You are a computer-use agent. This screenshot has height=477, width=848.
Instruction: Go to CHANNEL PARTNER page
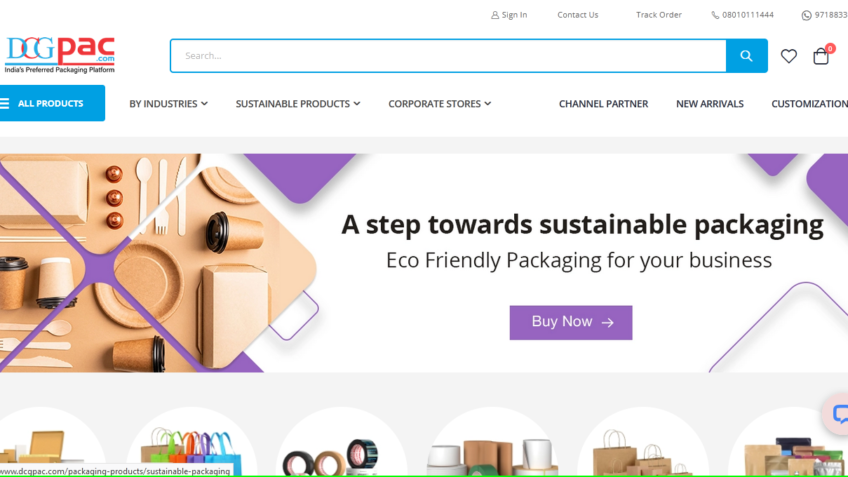(603, 104)
